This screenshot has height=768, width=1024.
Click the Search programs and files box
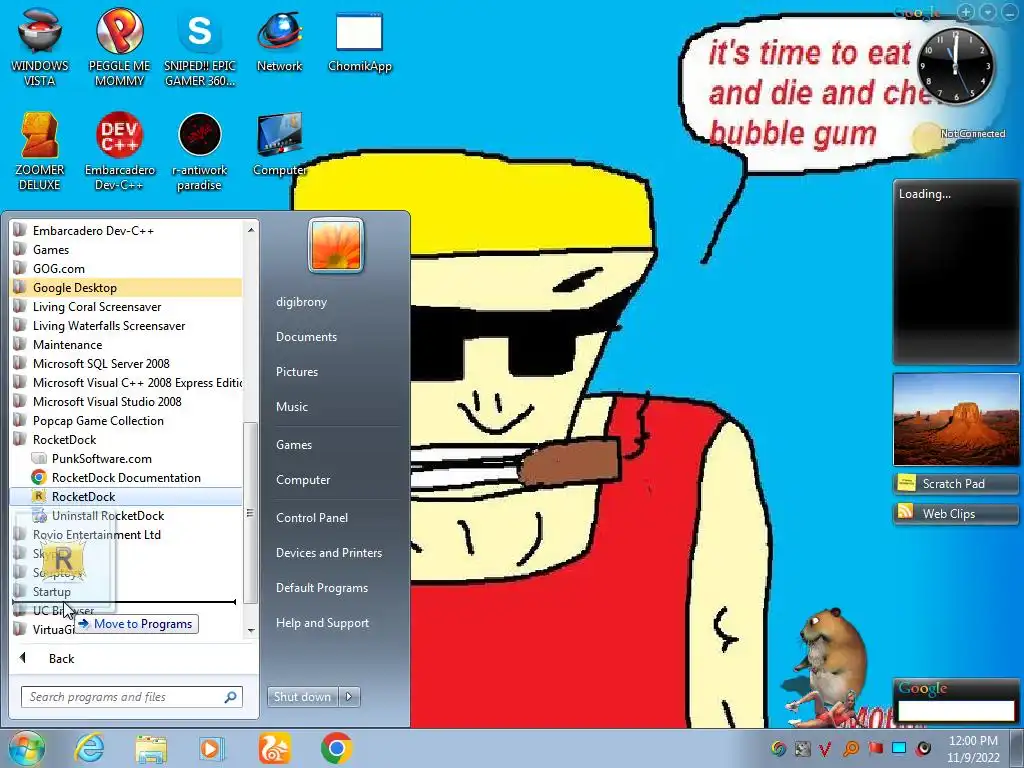pos(132,697)
